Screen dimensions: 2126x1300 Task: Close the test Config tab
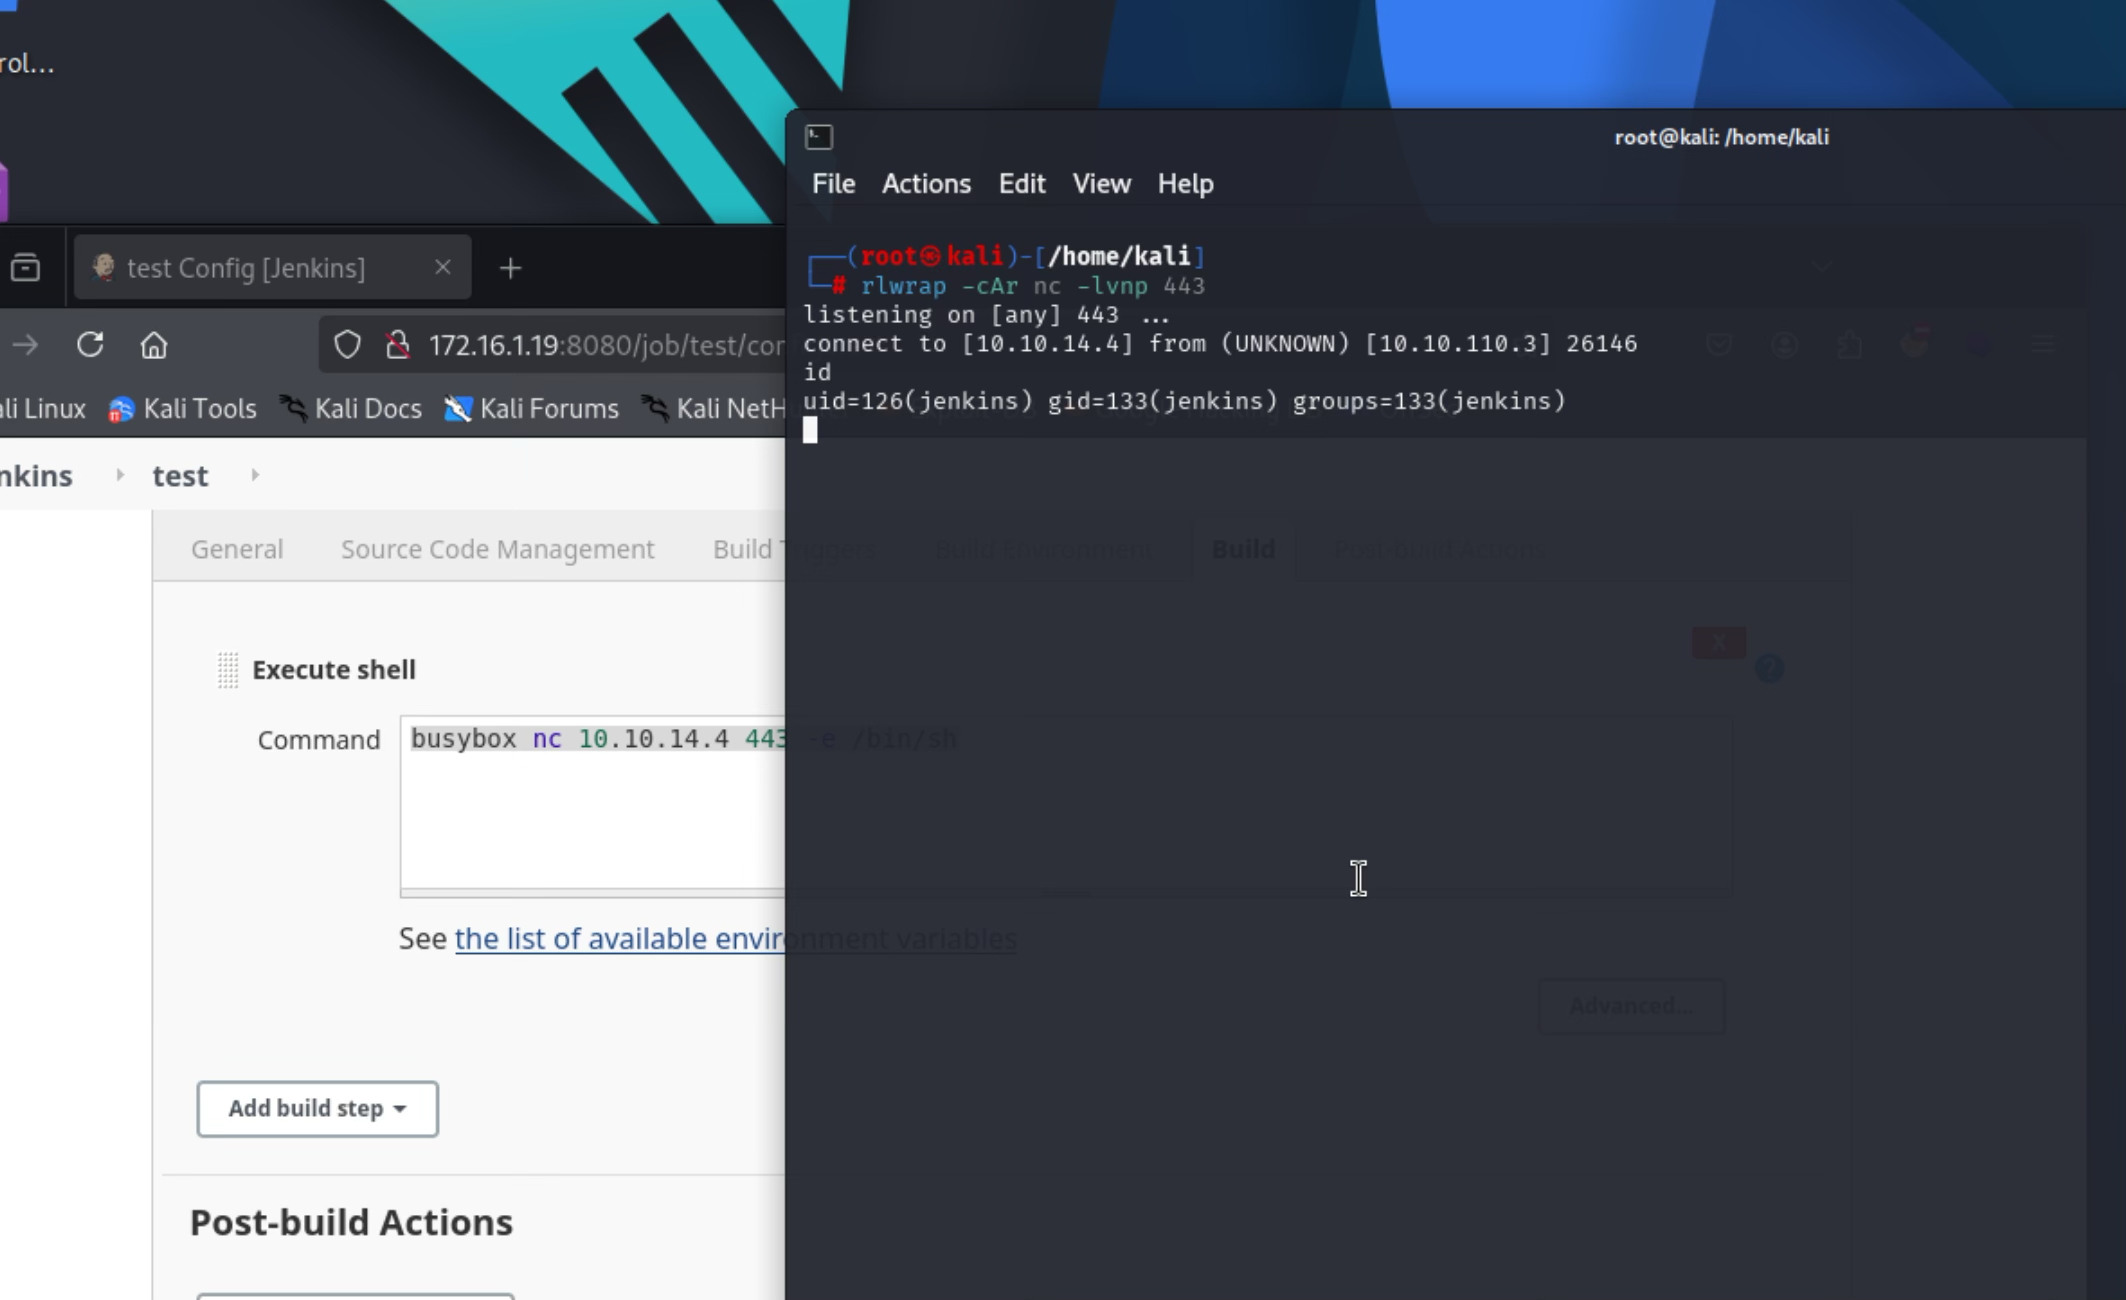coord(442,267)
